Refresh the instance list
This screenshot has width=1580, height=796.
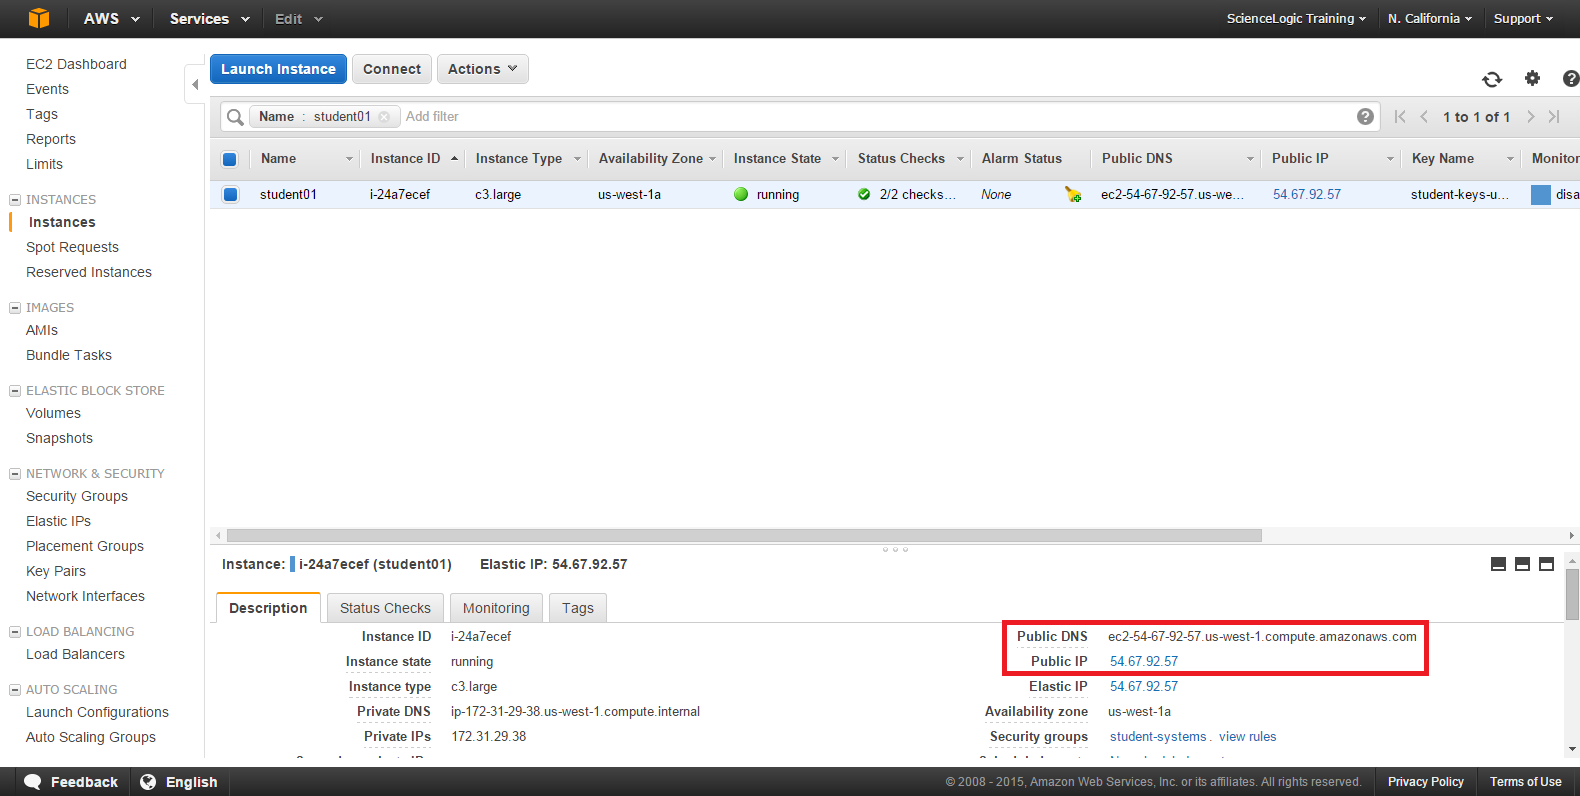[x=1492, y=79]
